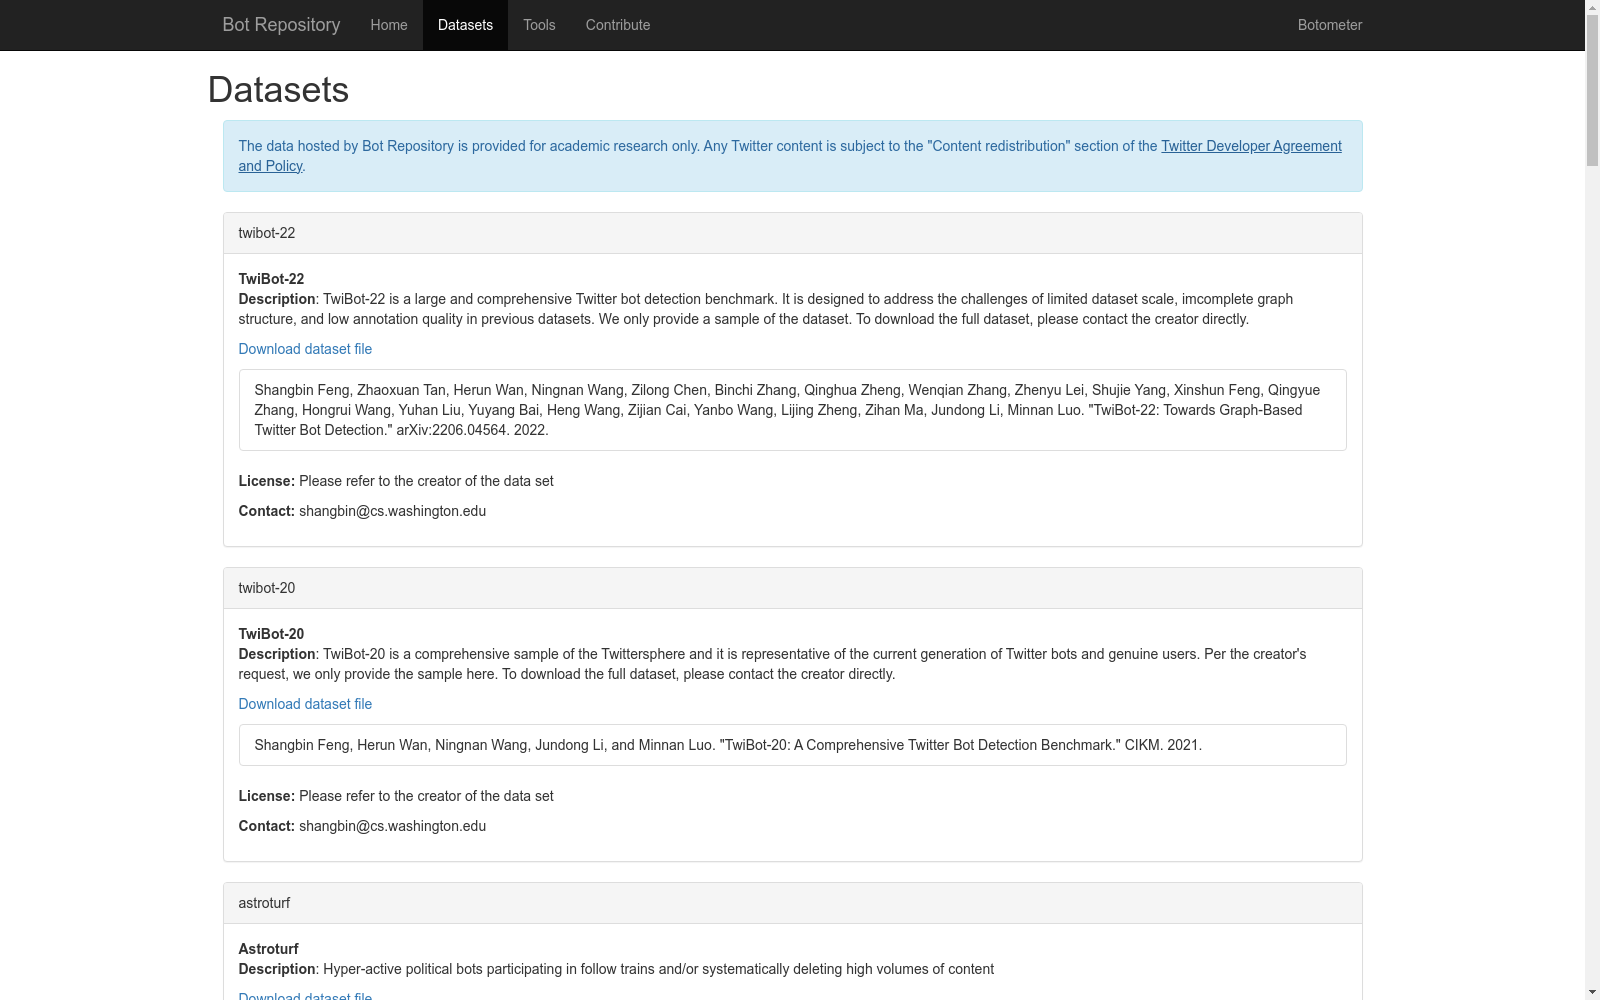
Task: Click the TwiBot-22 arXiv citation box
Action: (x=792, y=410)
